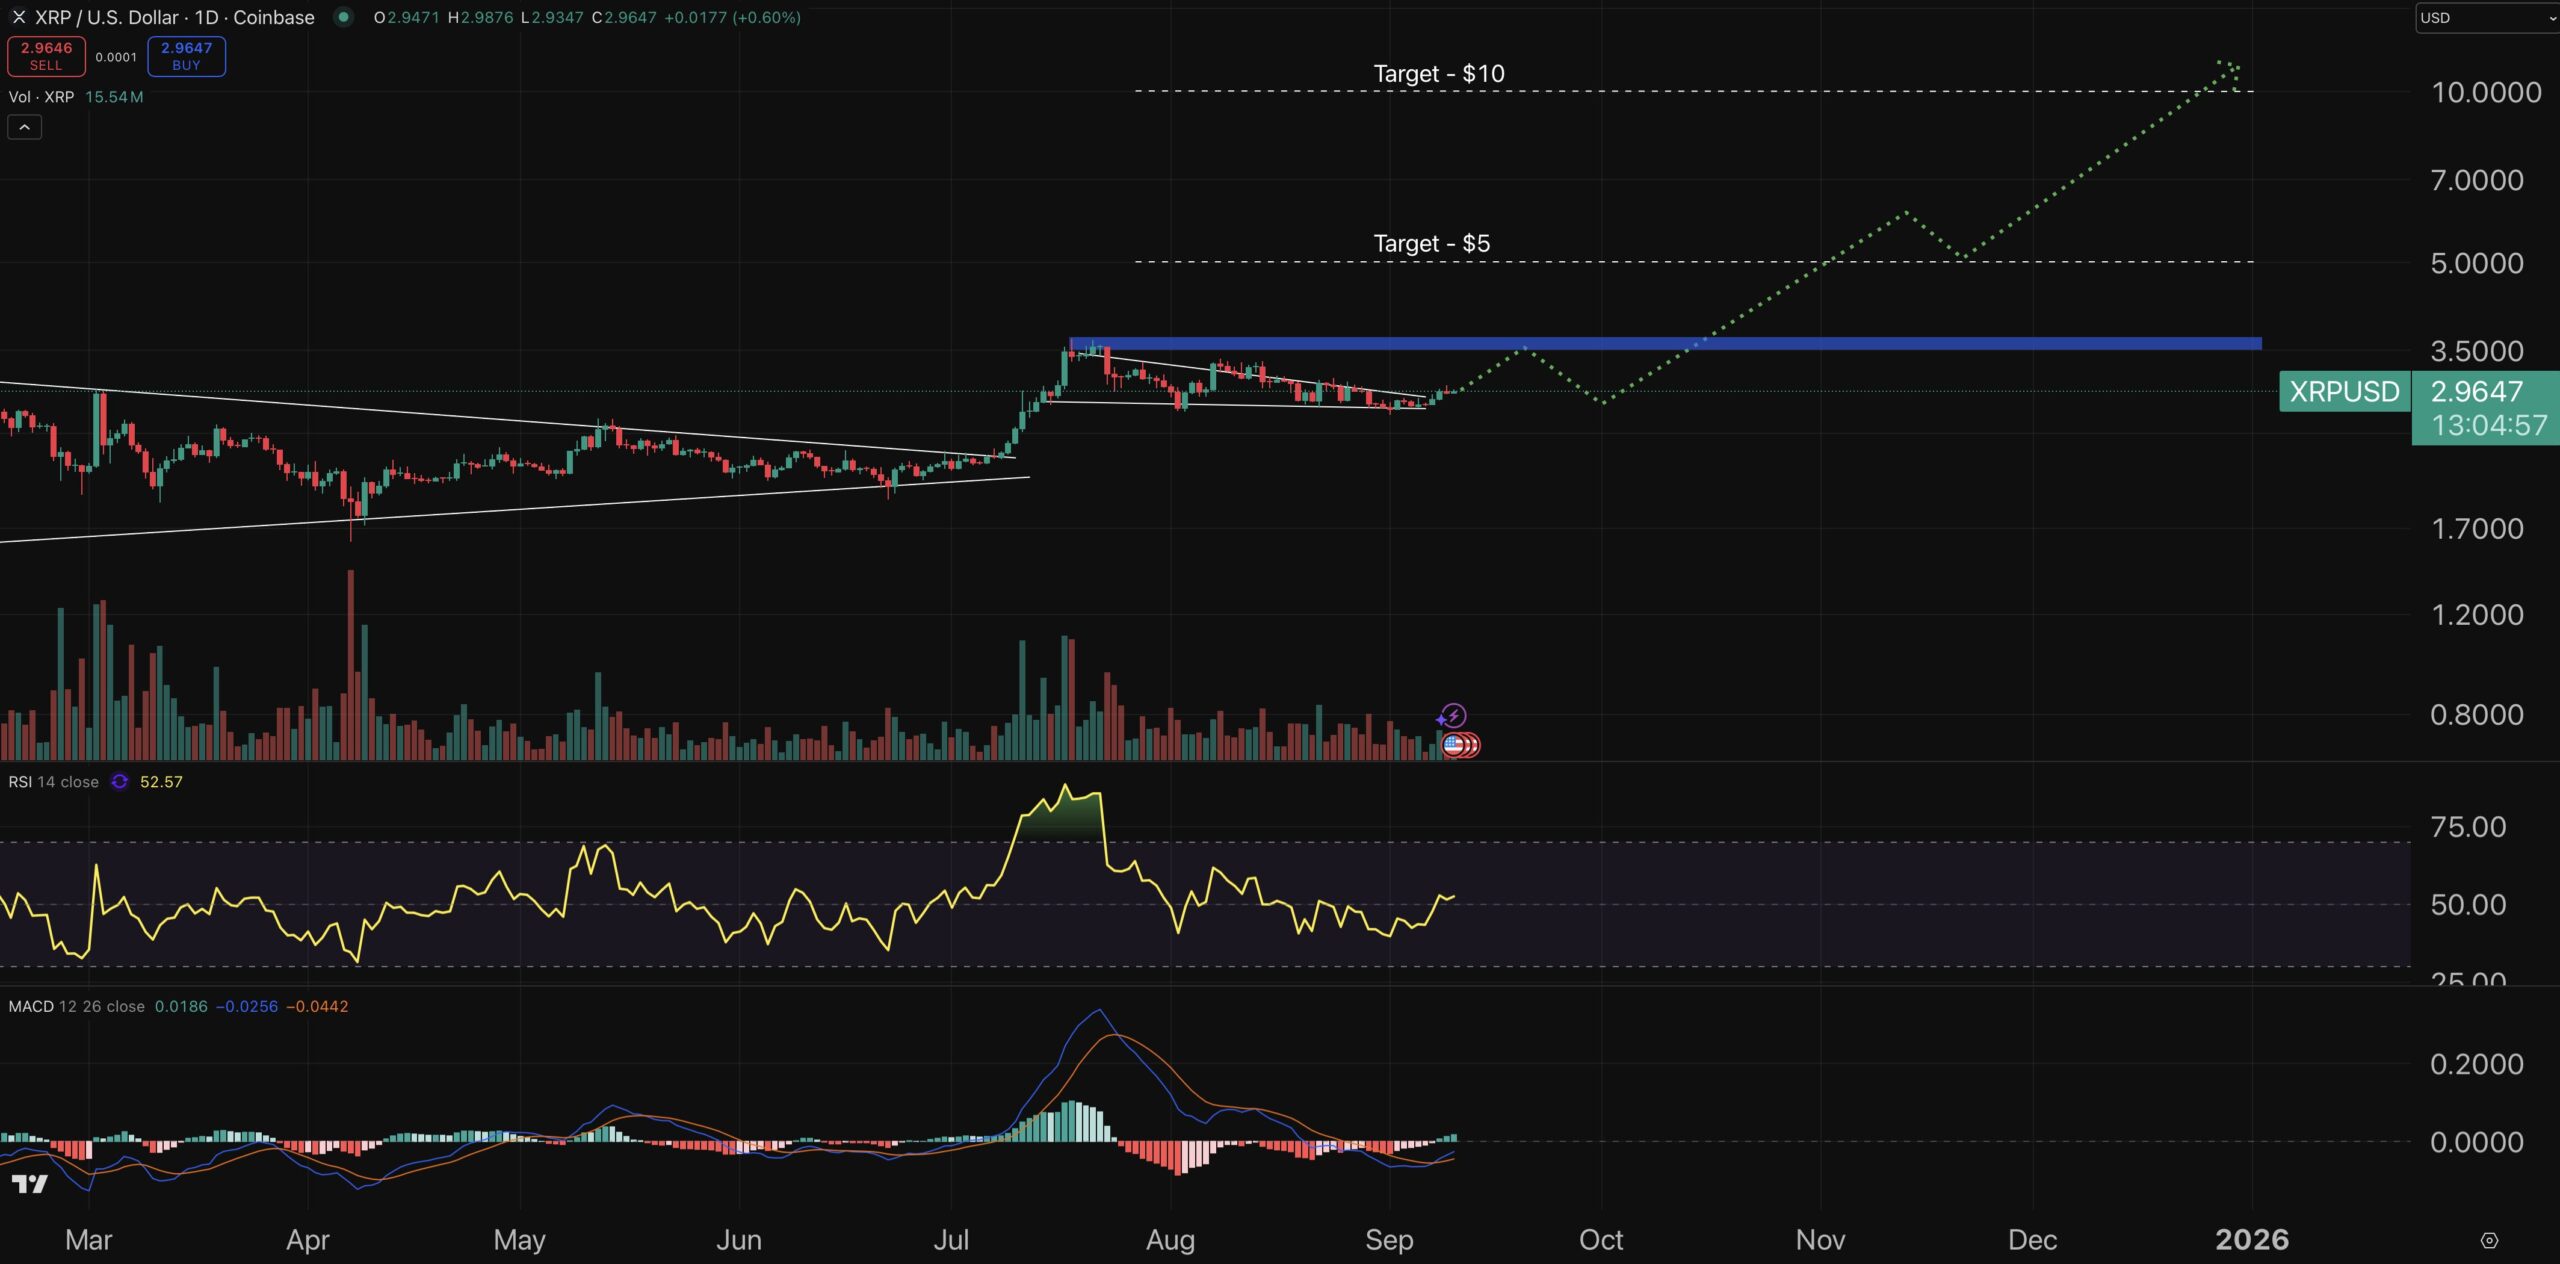Click the green market status dot
The image size is (2560, 1264).
point(343,17)
